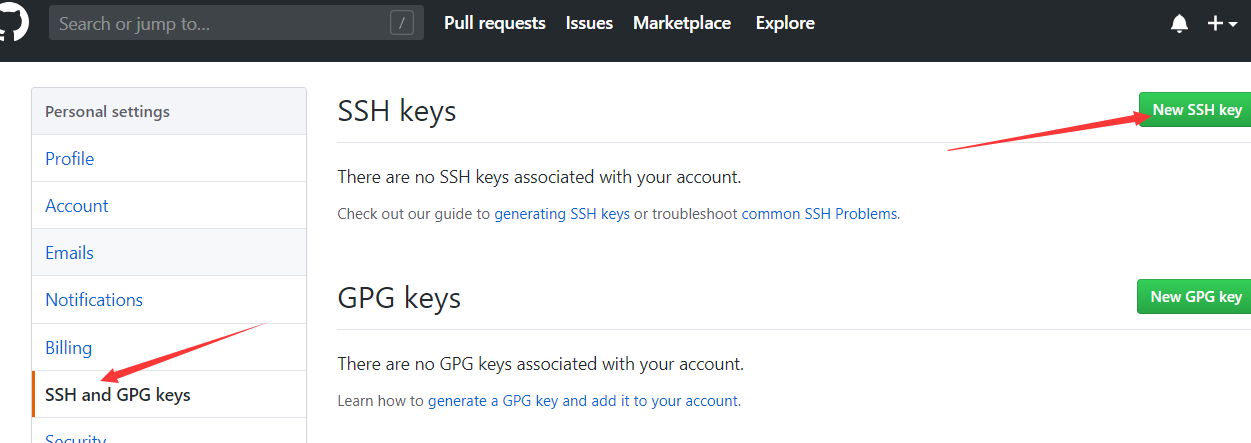Click the GitHub logo icon
Viewport: 1251px width, 443px height.
click(x=14, y=23)
